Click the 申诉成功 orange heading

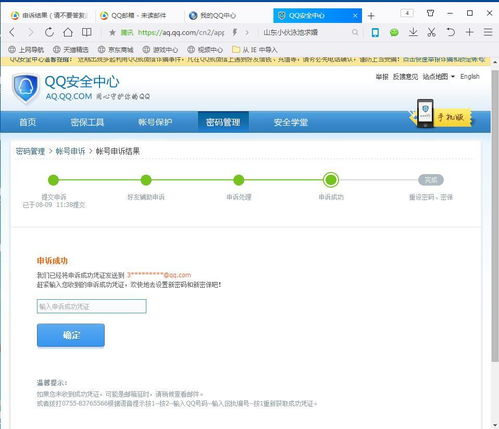(52, 261)
